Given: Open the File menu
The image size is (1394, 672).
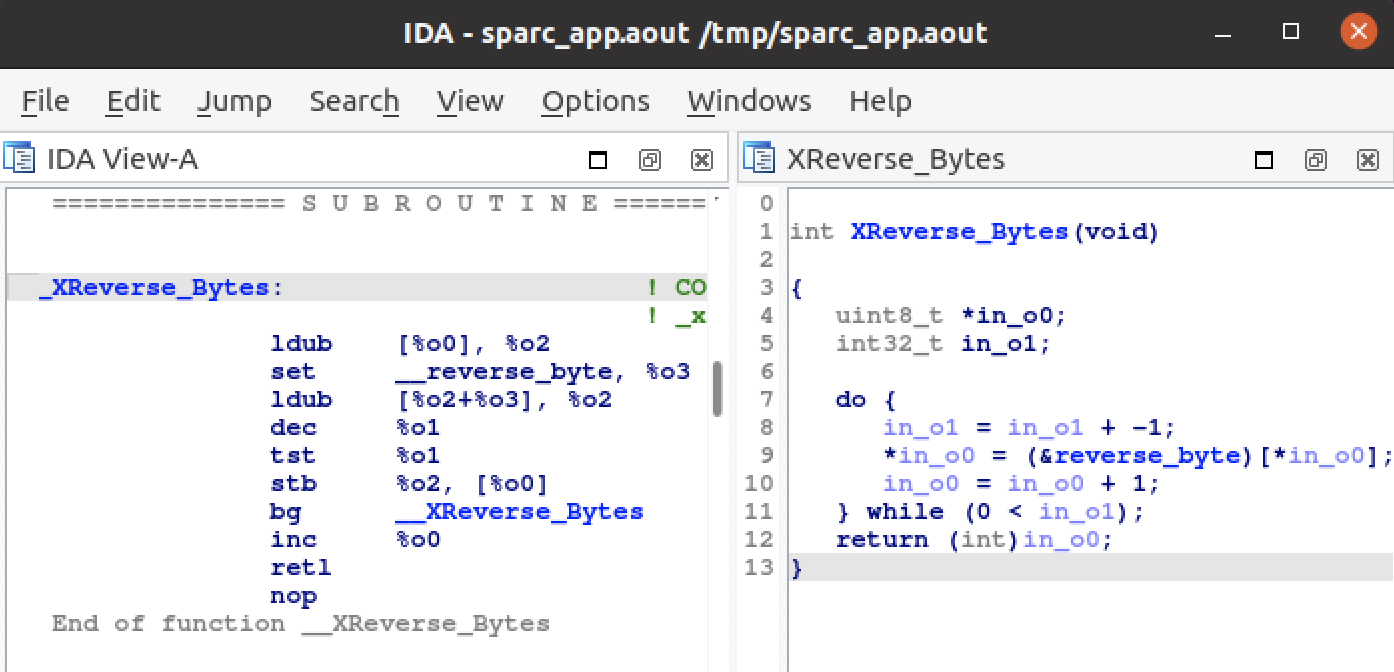Looking at the screenshot, I should (45, 101).
